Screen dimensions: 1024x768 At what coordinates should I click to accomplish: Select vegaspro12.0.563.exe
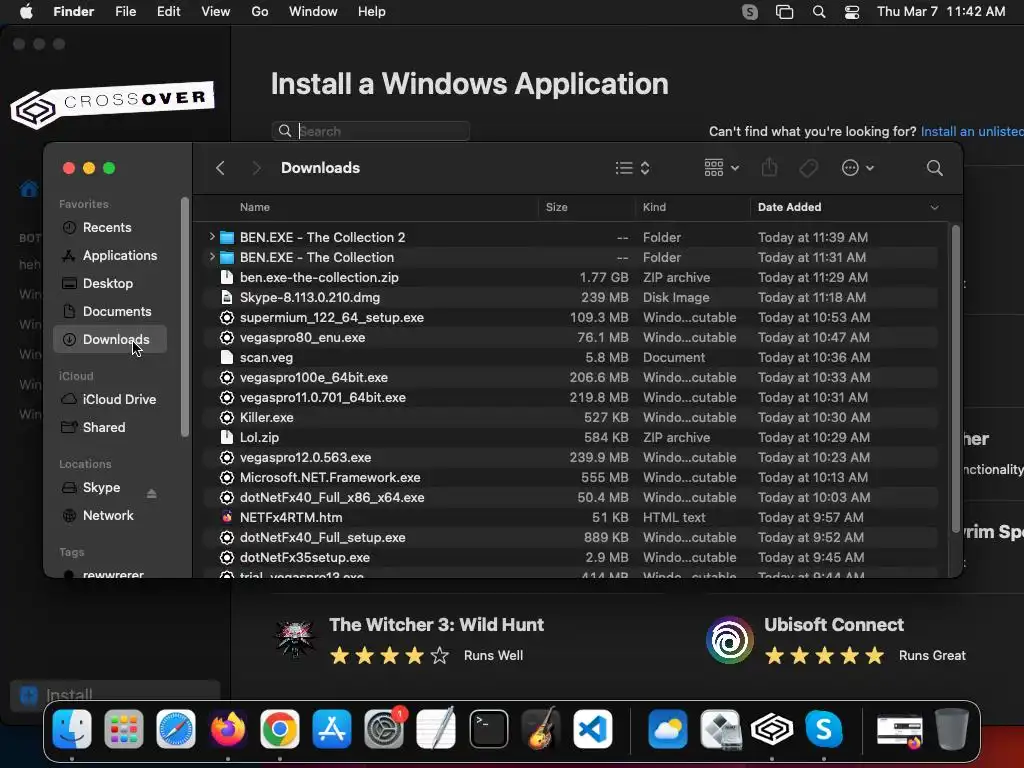point(571,457)
